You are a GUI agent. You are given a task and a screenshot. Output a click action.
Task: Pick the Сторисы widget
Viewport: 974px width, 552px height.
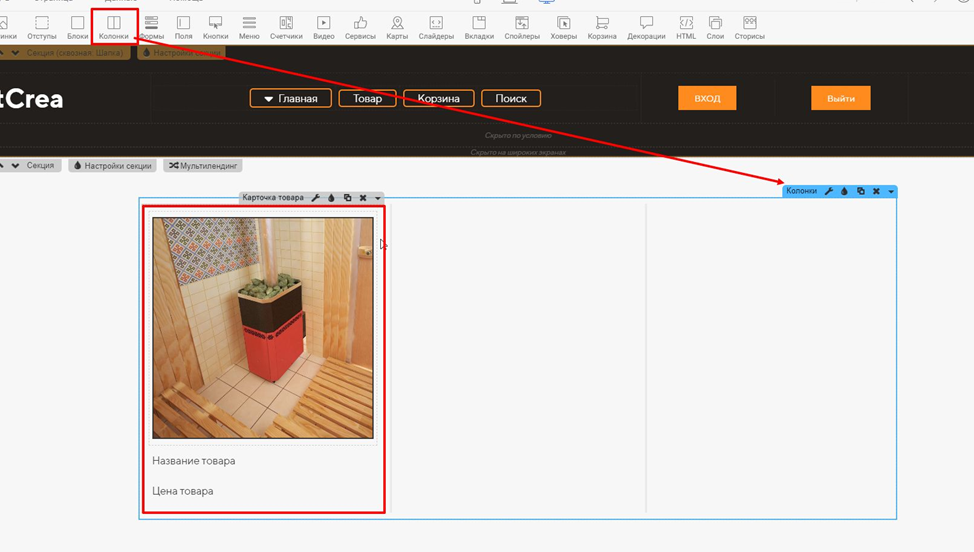point(750,28)
